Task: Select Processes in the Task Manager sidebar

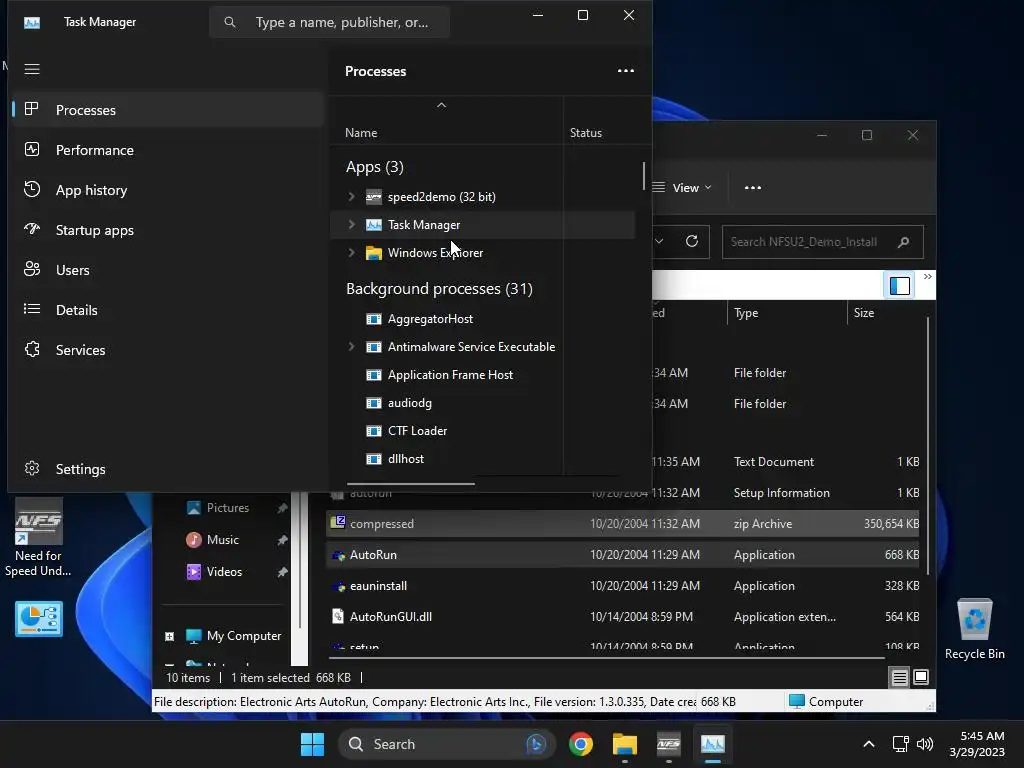Action: 167,110
